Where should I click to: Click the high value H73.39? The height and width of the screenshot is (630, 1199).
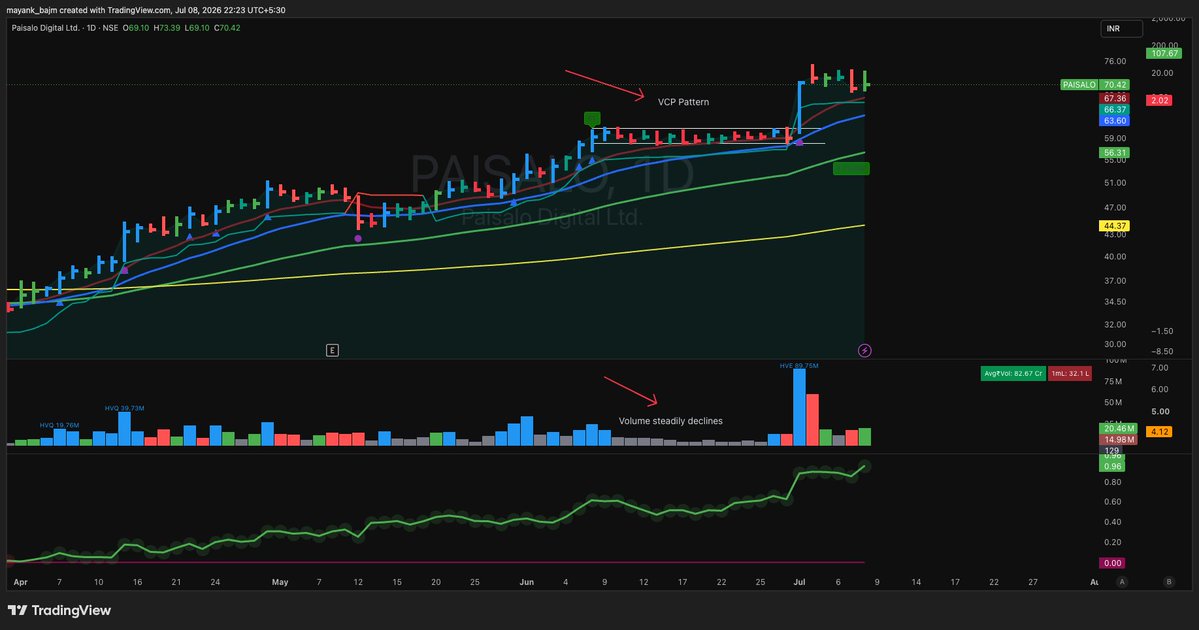(167, 28)
